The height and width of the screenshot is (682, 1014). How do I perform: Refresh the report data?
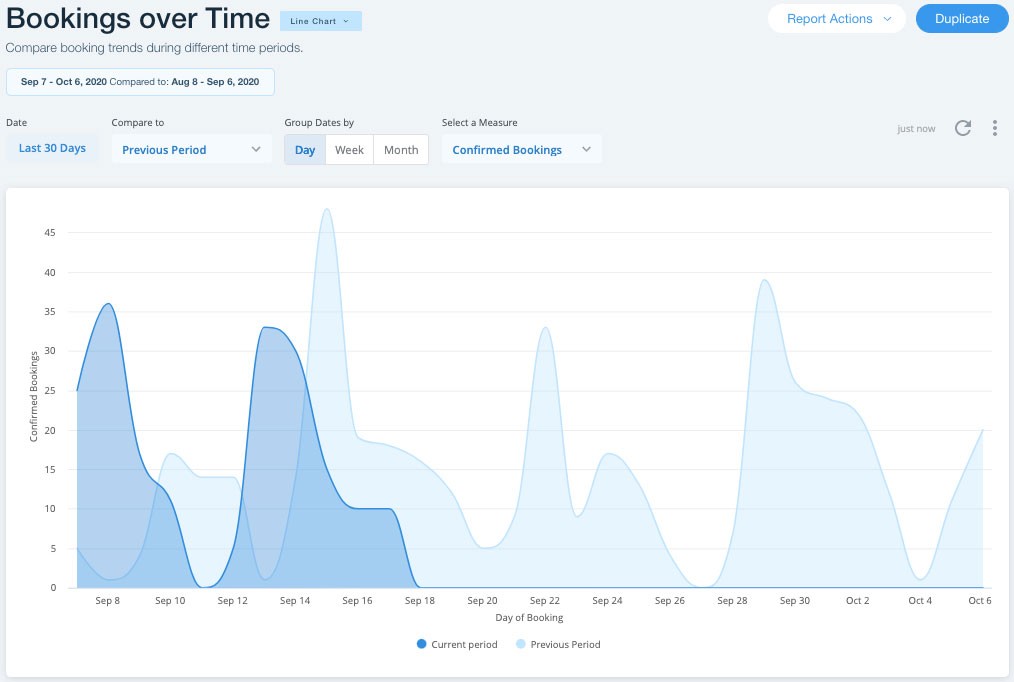(963, 128)
